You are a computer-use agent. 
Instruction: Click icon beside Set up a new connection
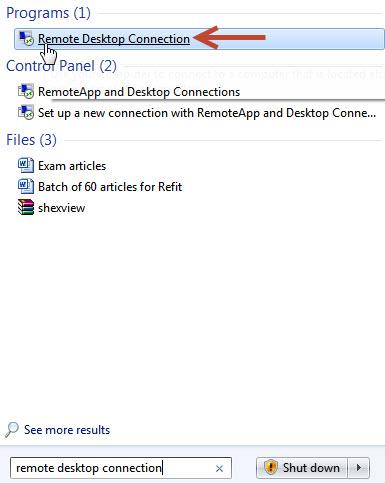(x=26, y=113)
